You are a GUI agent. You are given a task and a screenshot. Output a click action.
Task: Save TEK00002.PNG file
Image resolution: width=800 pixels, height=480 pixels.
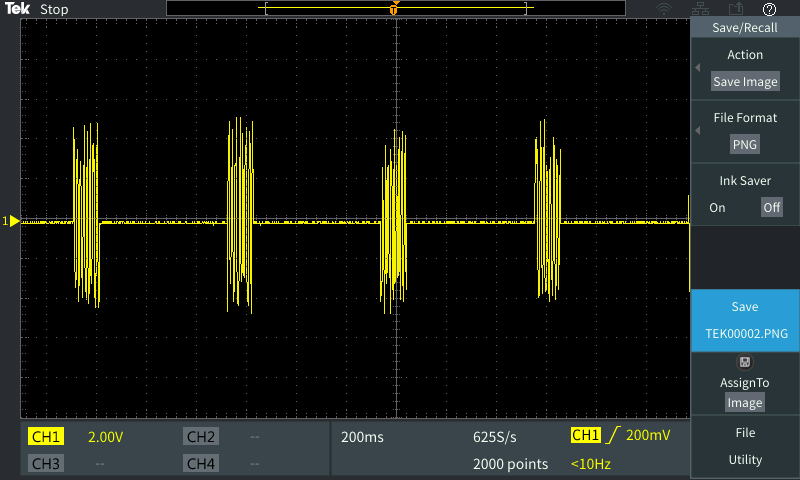pos(745,320)
